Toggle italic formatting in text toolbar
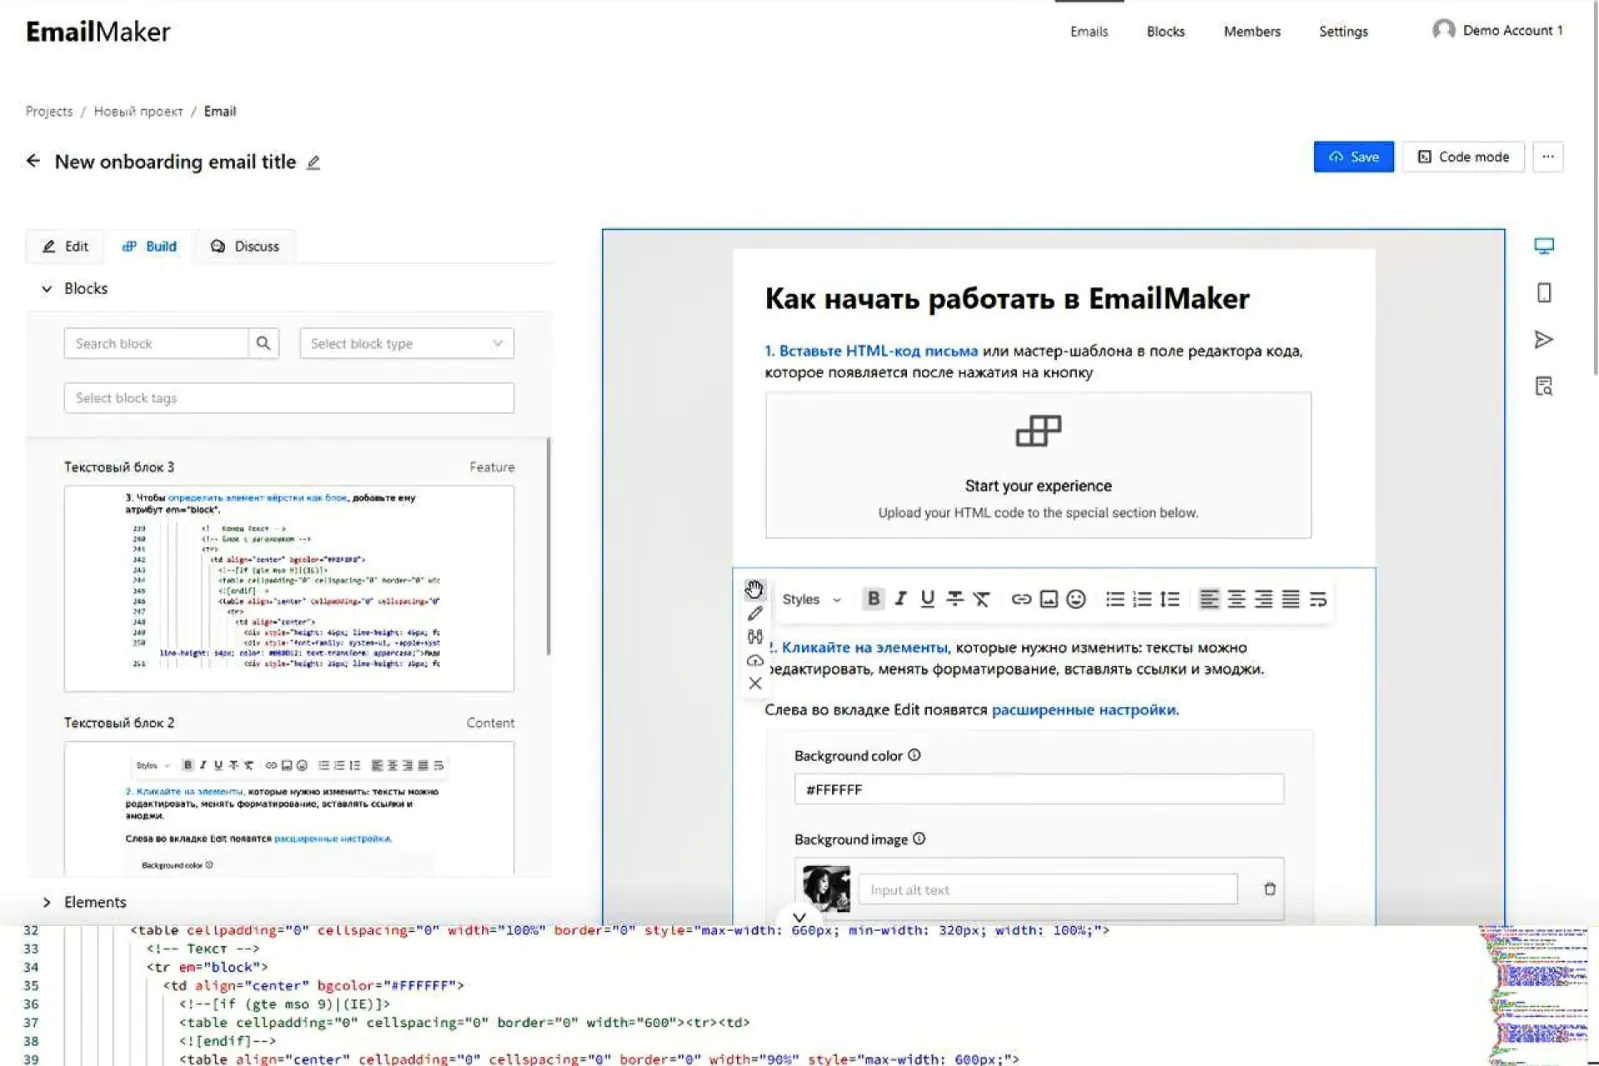 point(901,599)
